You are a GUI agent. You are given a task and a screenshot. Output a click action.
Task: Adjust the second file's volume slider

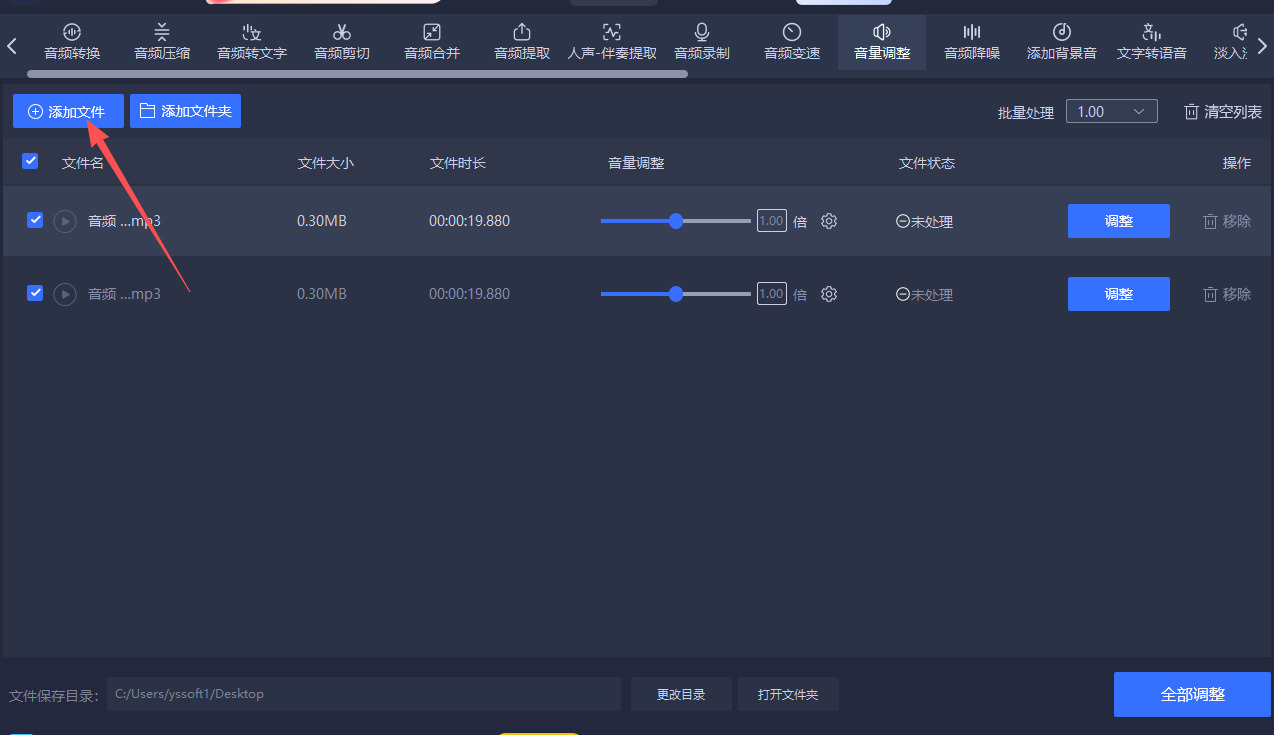pyautogui.click(x=676, y=294)
